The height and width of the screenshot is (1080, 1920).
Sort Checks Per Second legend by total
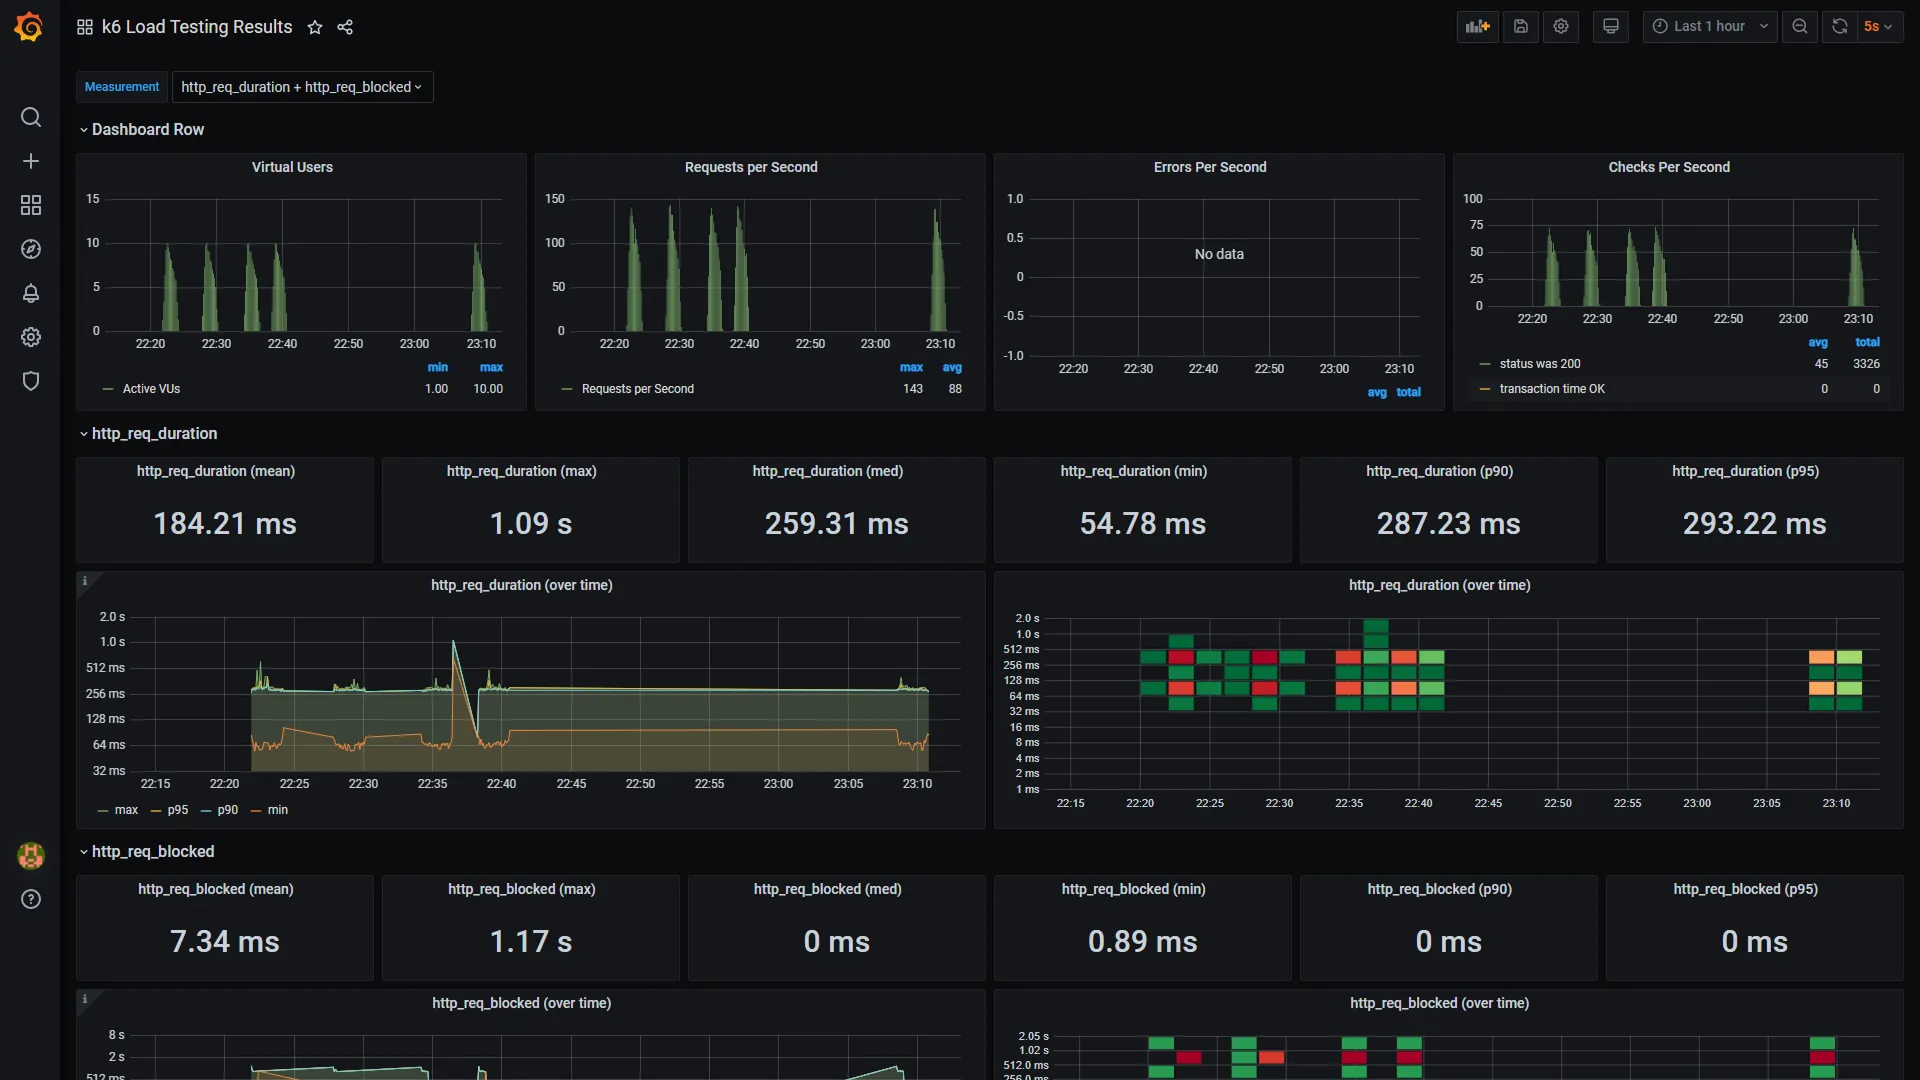(1868, 342)
